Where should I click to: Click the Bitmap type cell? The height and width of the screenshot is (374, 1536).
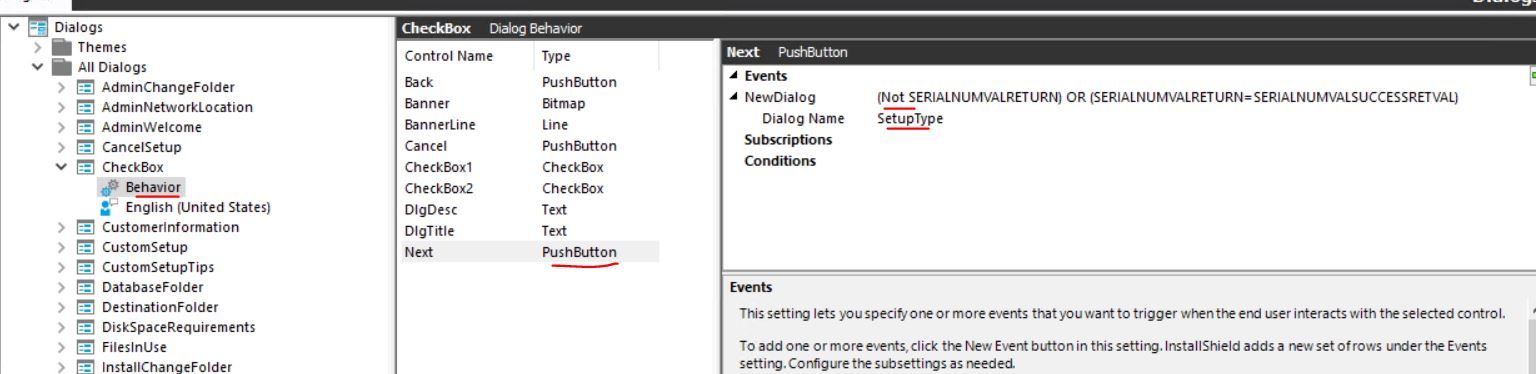(x=563, y=103)
